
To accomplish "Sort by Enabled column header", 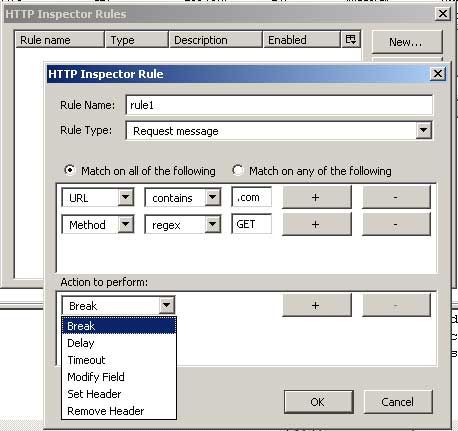I will (302, 40).
